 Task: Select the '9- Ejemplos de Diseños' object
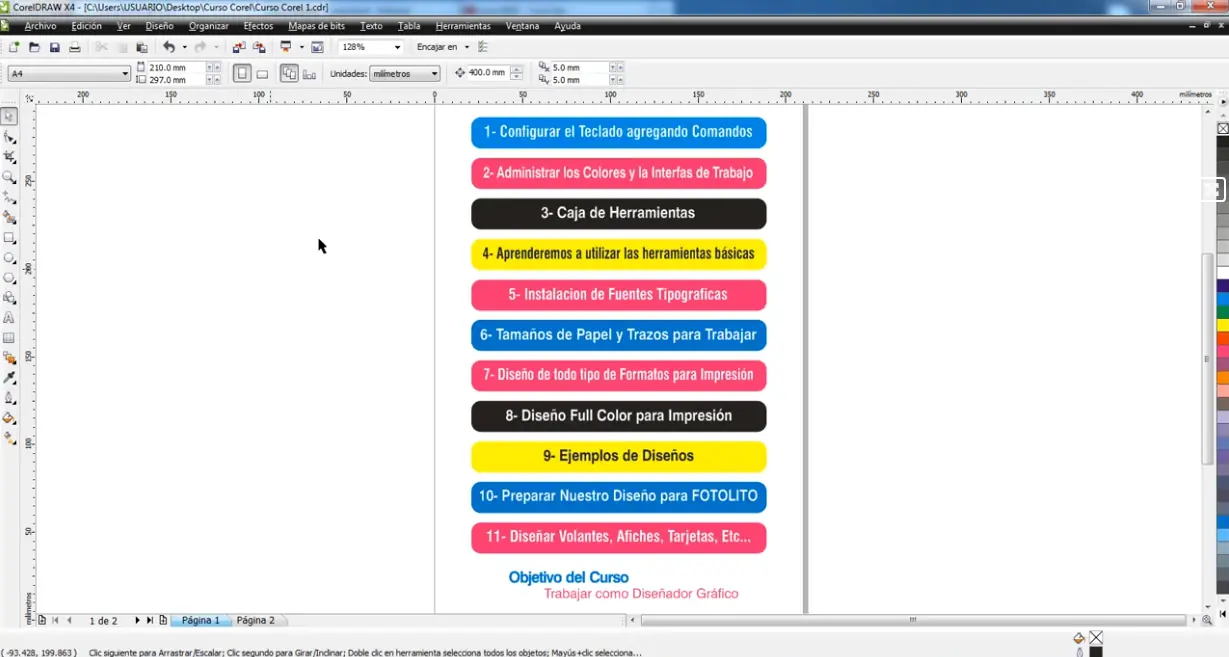618,456
